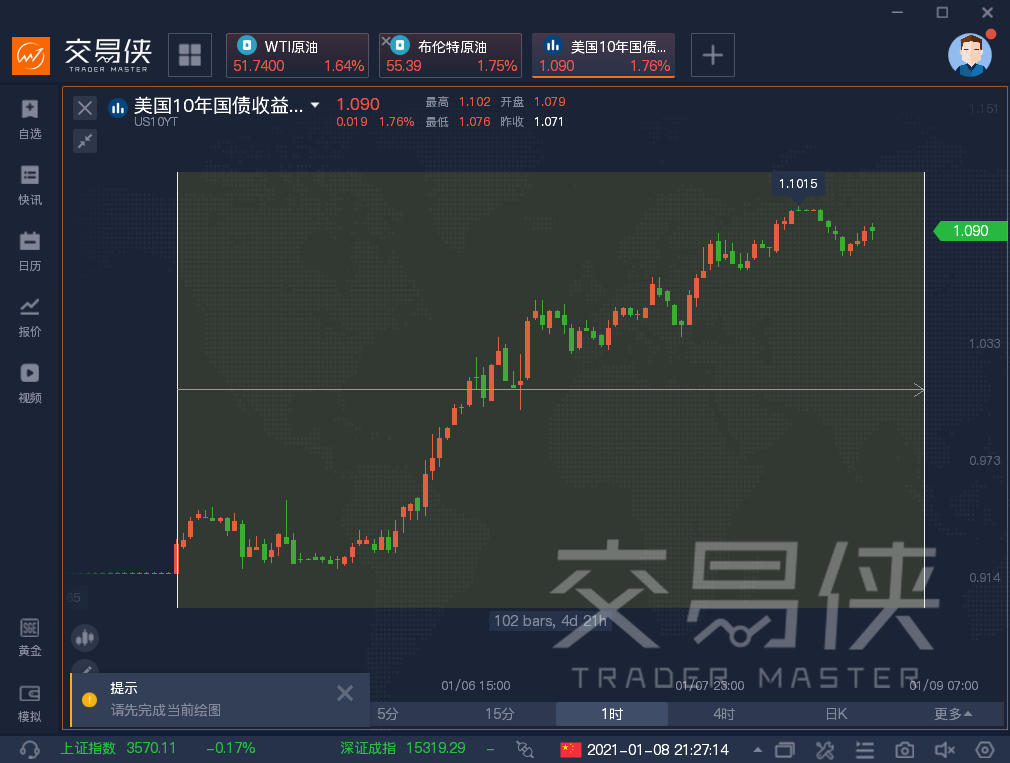
Task: Close the 布伦特原油 tab
Action: coord(385,41)
